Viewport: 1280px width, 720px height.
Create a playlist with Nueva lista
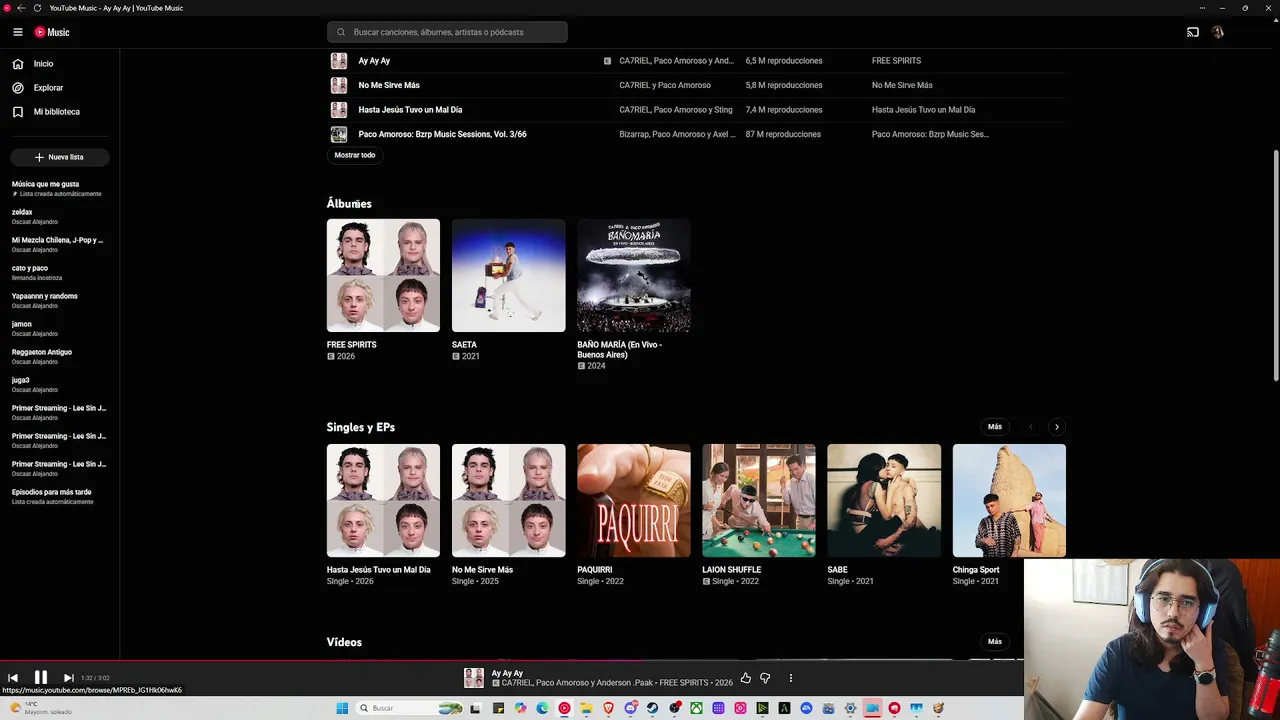[60, 157]
